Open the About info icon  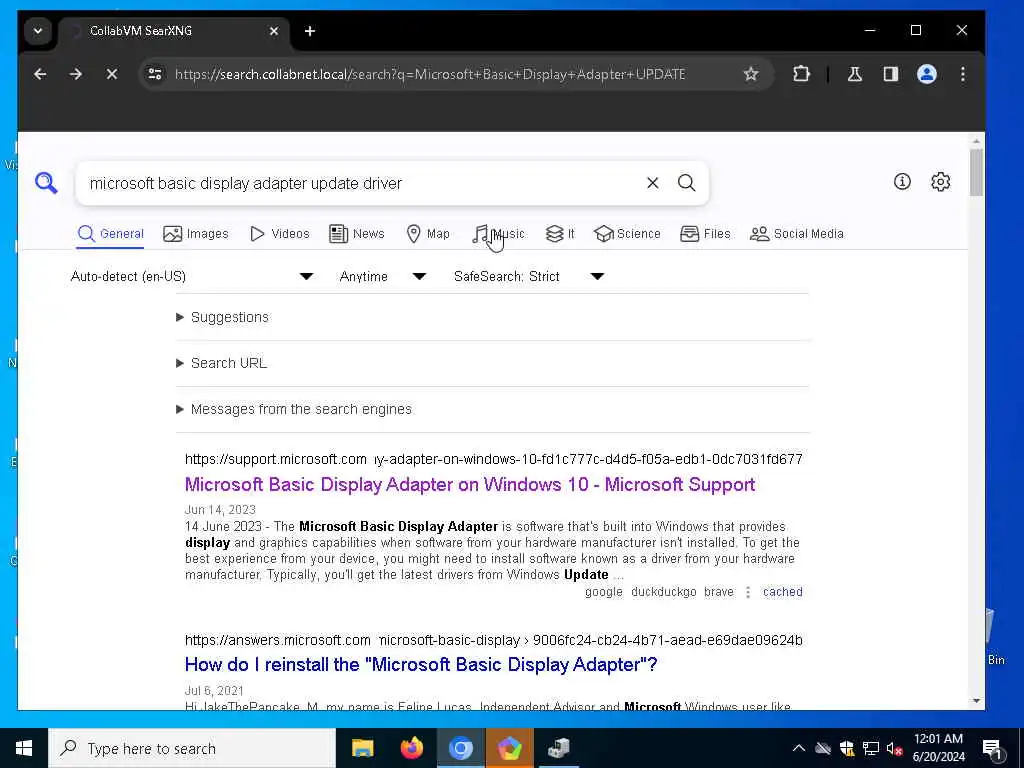coord(902,182)
